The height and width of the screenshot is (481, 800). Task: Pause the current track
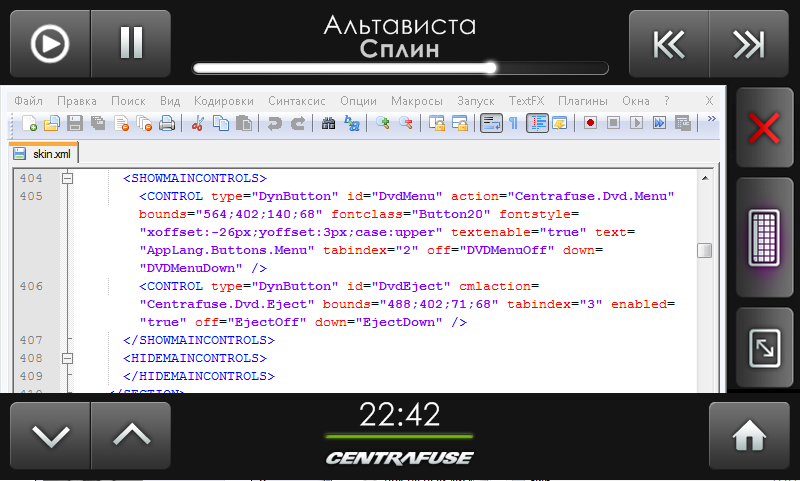pos(131,43)
